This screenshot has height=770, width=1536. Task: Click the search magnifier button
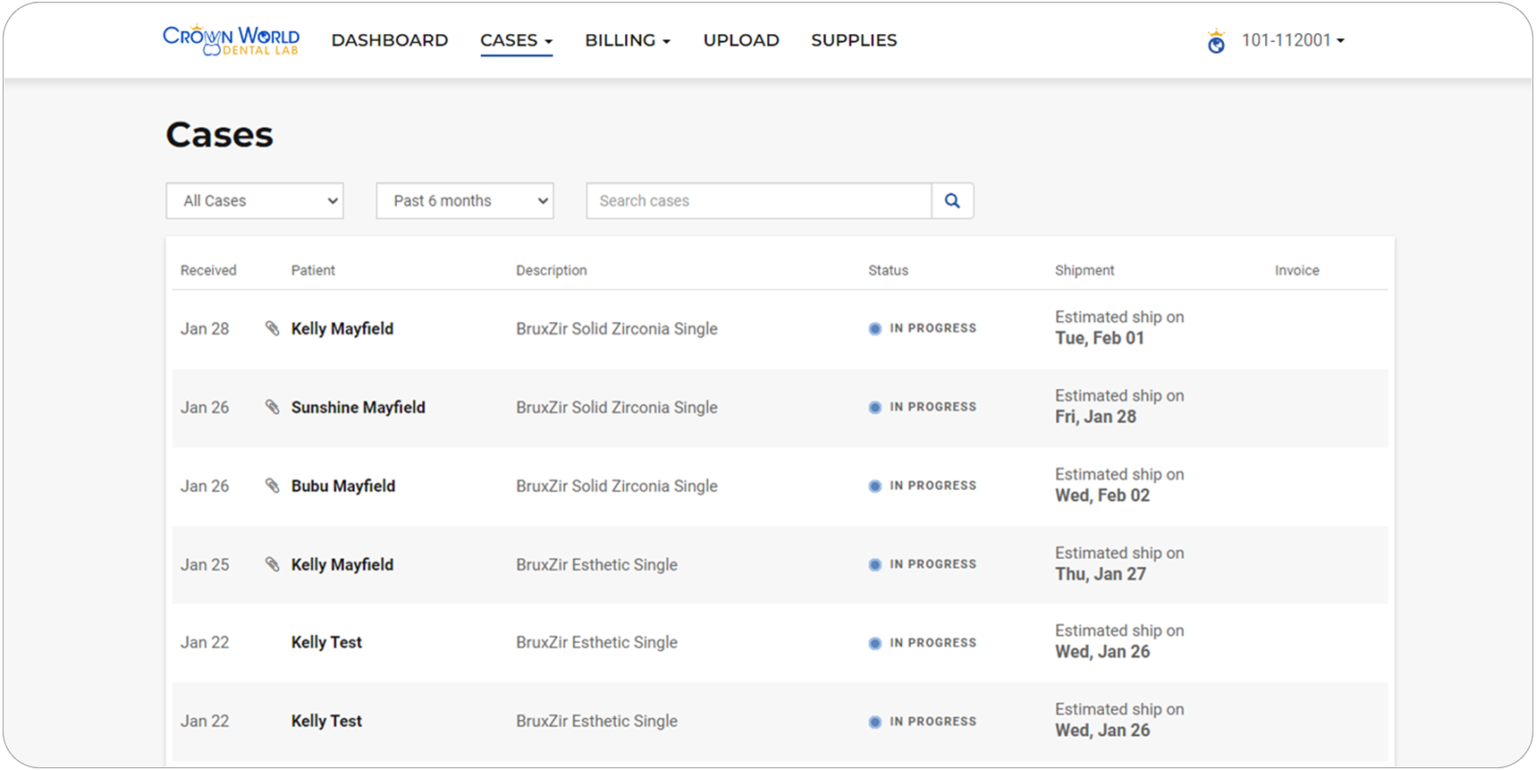(952, 201)
